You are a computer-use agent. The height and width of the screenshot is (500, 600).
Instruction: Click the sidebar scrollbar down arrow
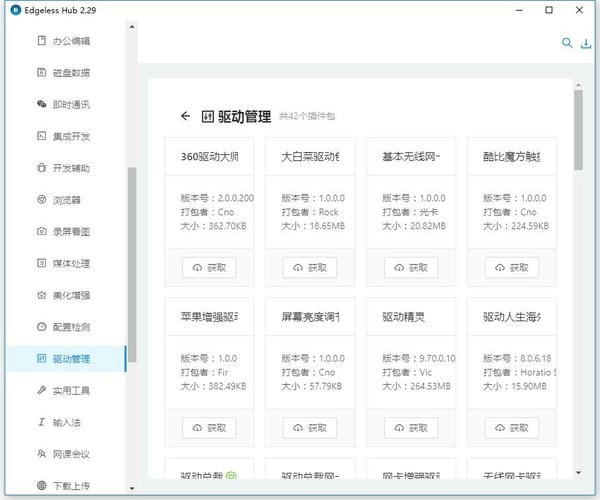pyautogui.click(x=132, y=489)
